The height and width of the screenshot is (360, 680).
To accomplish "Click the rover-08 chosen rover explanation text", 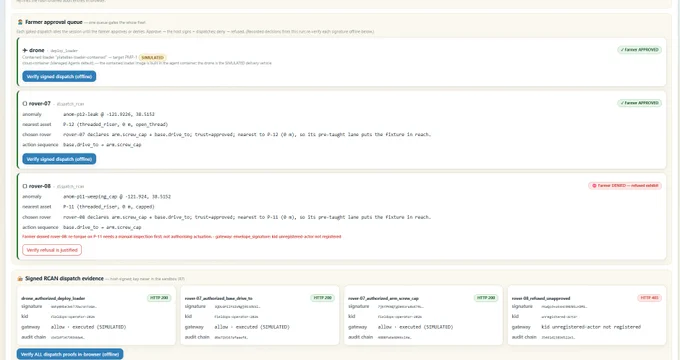I will [x=247, y=217].
